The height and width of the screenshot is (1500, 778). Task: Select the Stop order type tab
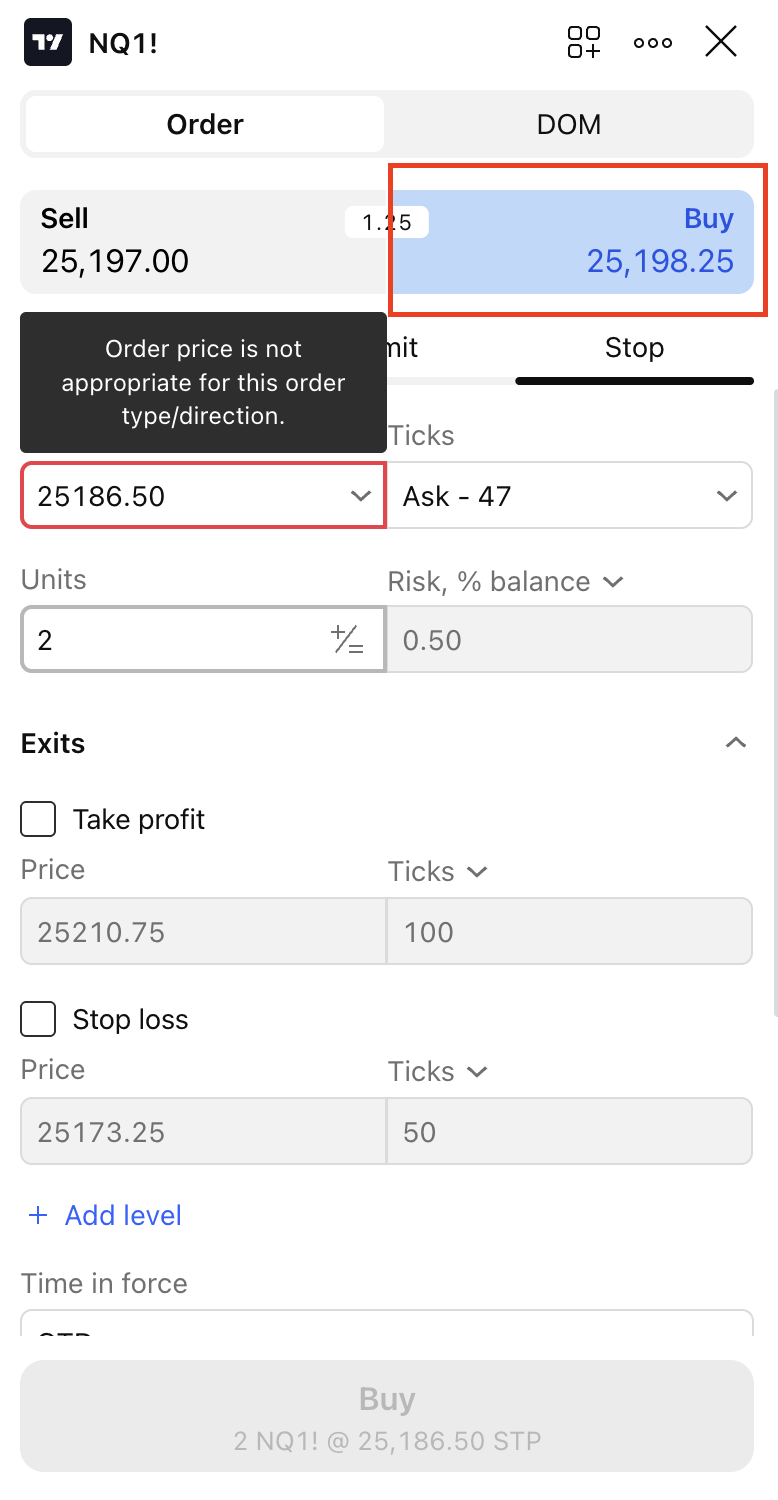(634, 348)
